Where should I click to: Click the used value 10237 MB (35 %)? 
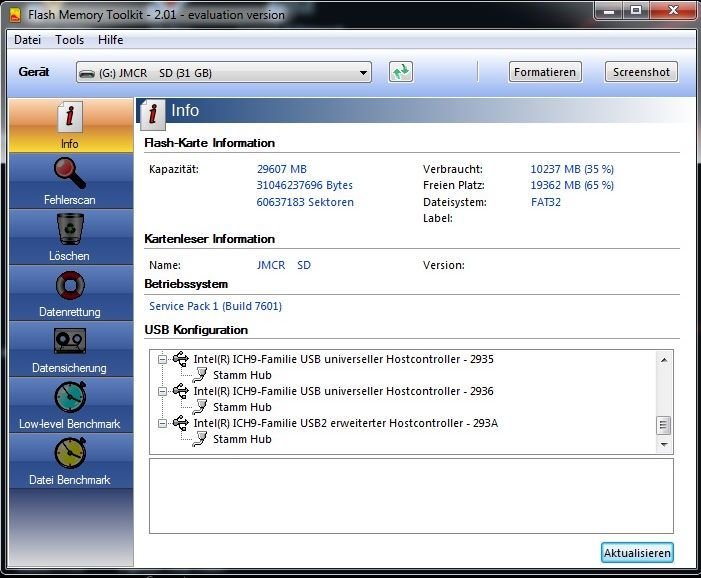tap(572, 169)
